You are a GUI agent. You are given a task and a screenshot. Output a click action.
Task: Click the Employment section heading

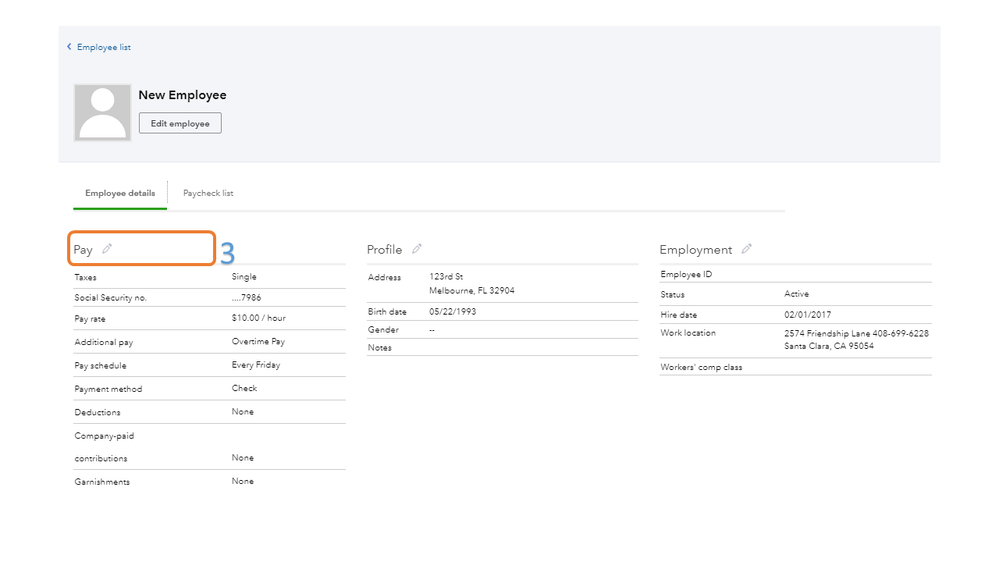pos(695,250)
